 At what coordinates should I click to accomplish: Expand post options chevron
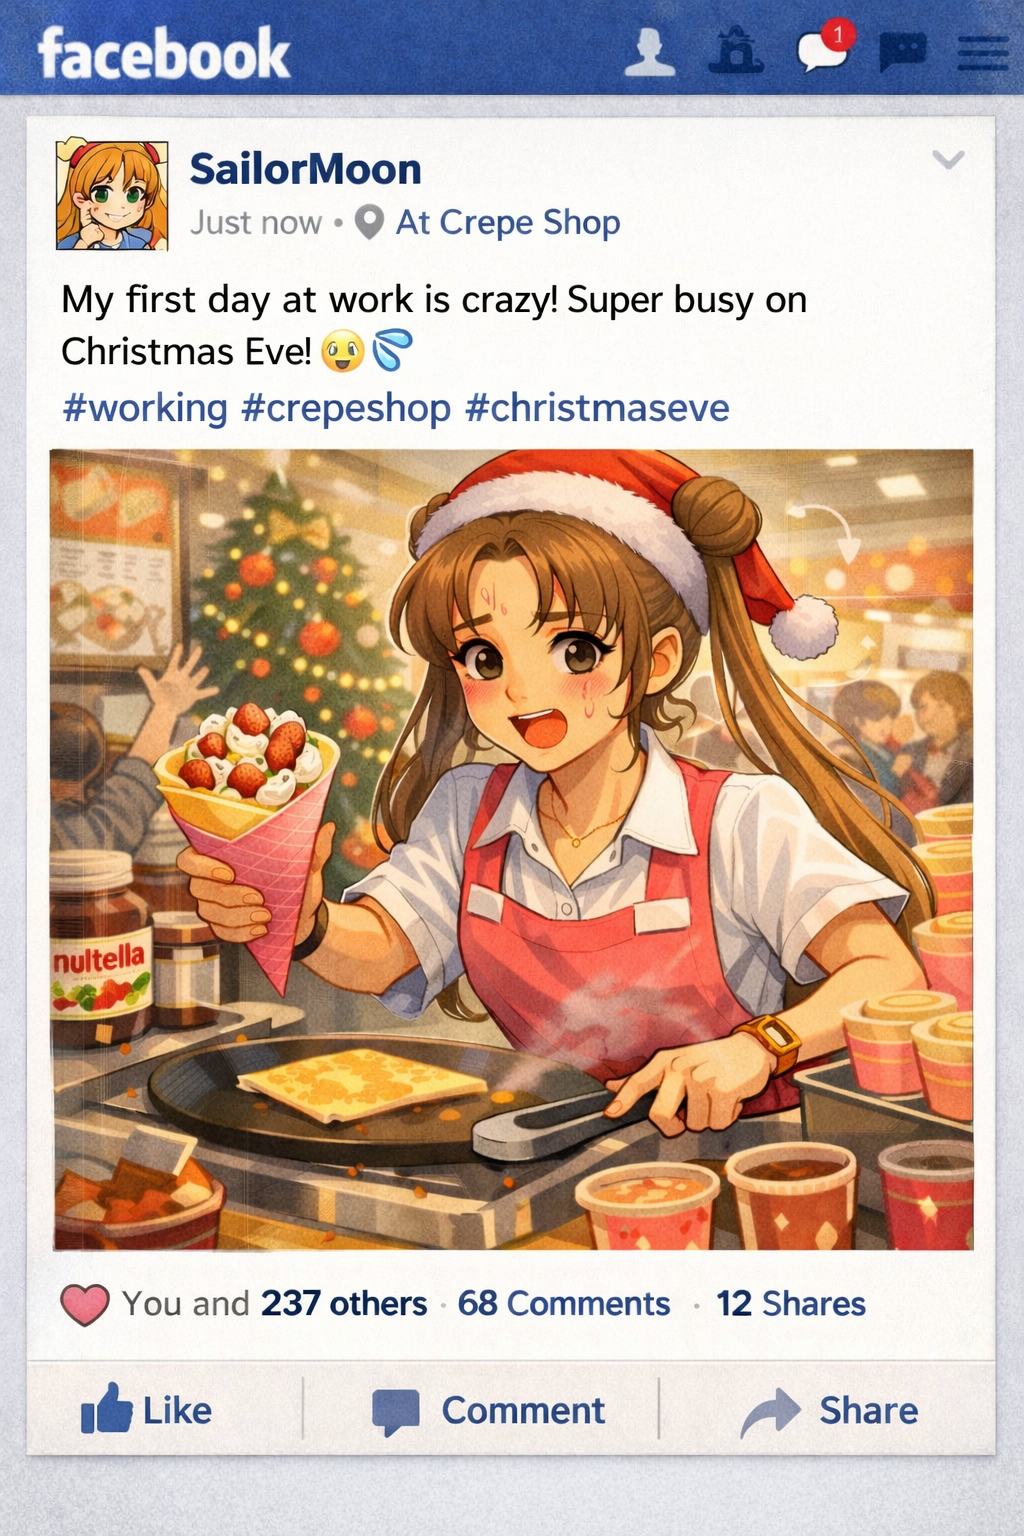[x=948, y=159]
